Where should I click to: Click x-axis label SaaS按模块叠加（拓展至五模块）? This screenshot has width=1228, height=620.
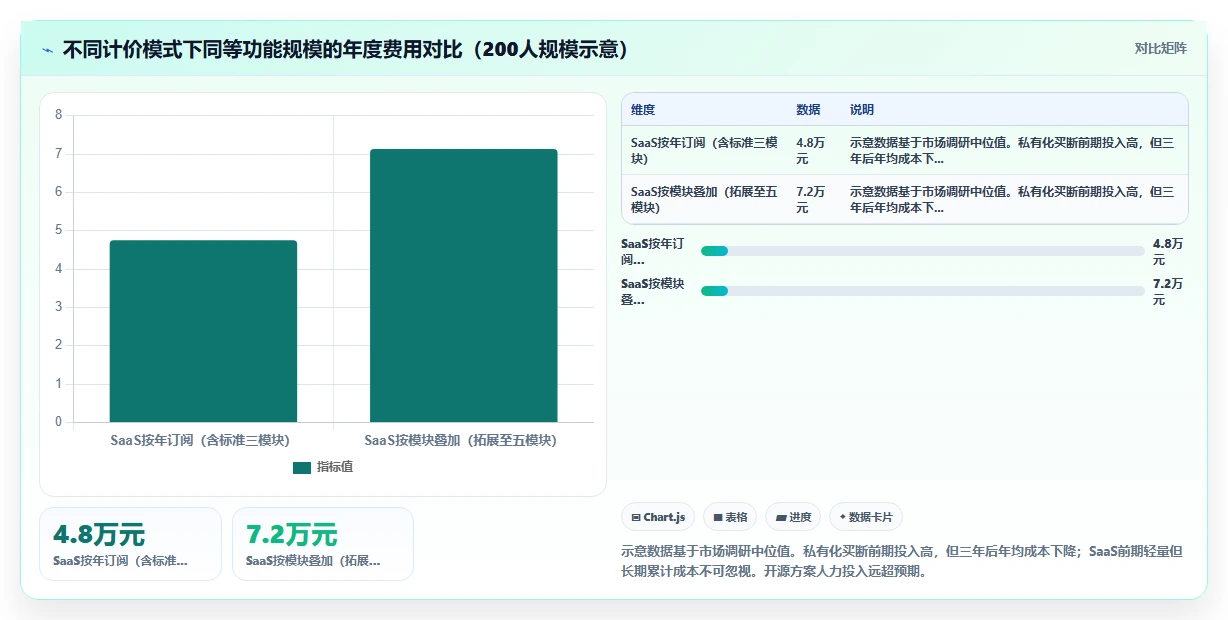coord(463,440)
